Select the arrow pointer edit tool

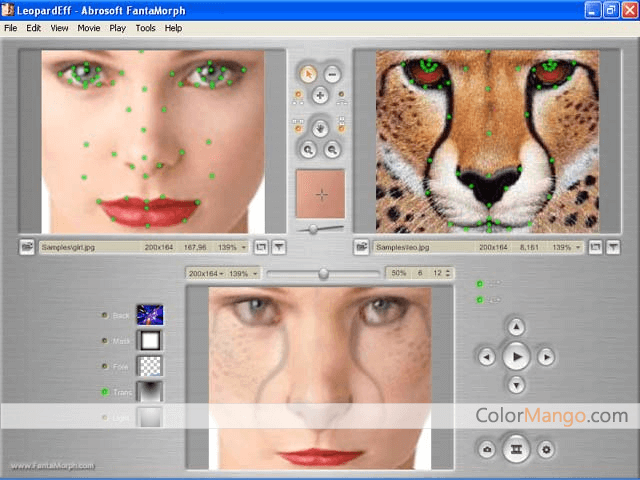click(x=309, y=73)
